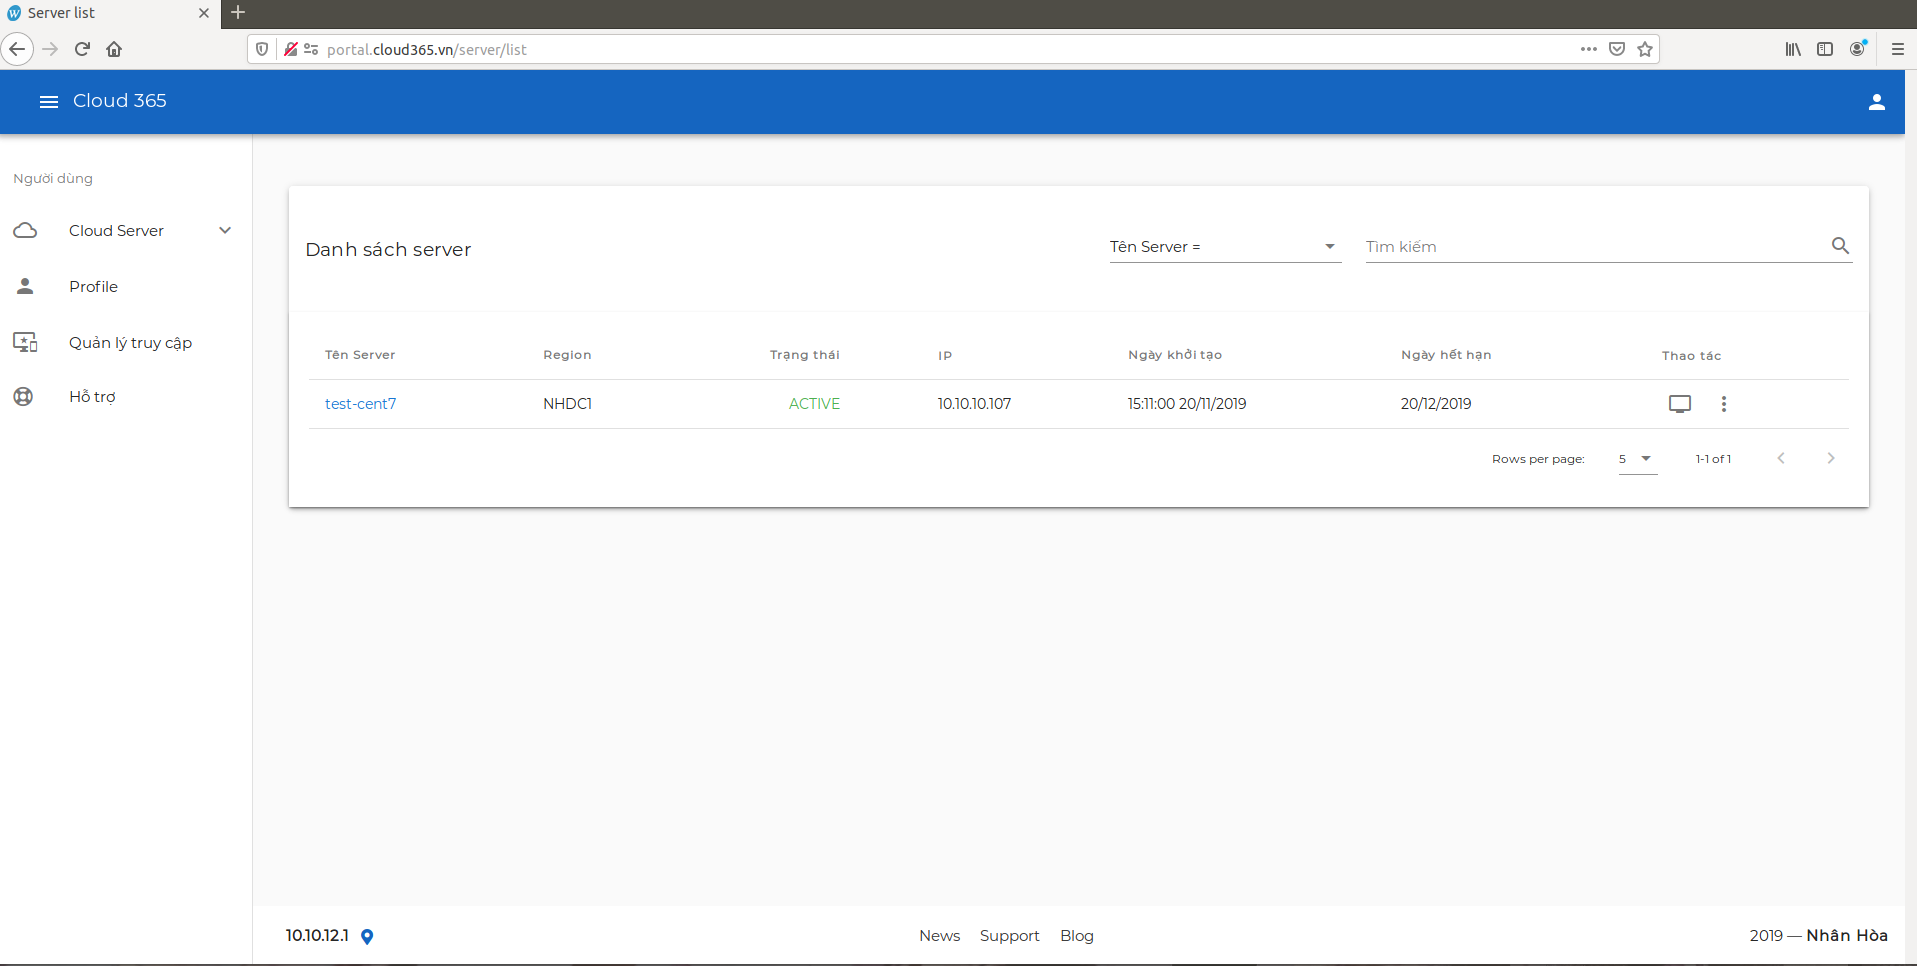Expand the Cloud Server submenu chevron
Screen dimensions: 1917x966
[x=225, y=230]
